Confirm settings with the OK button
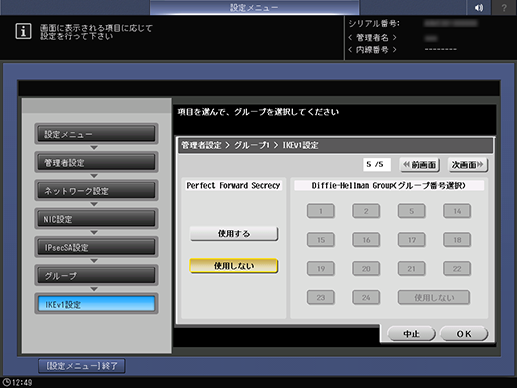 point(464,334)
